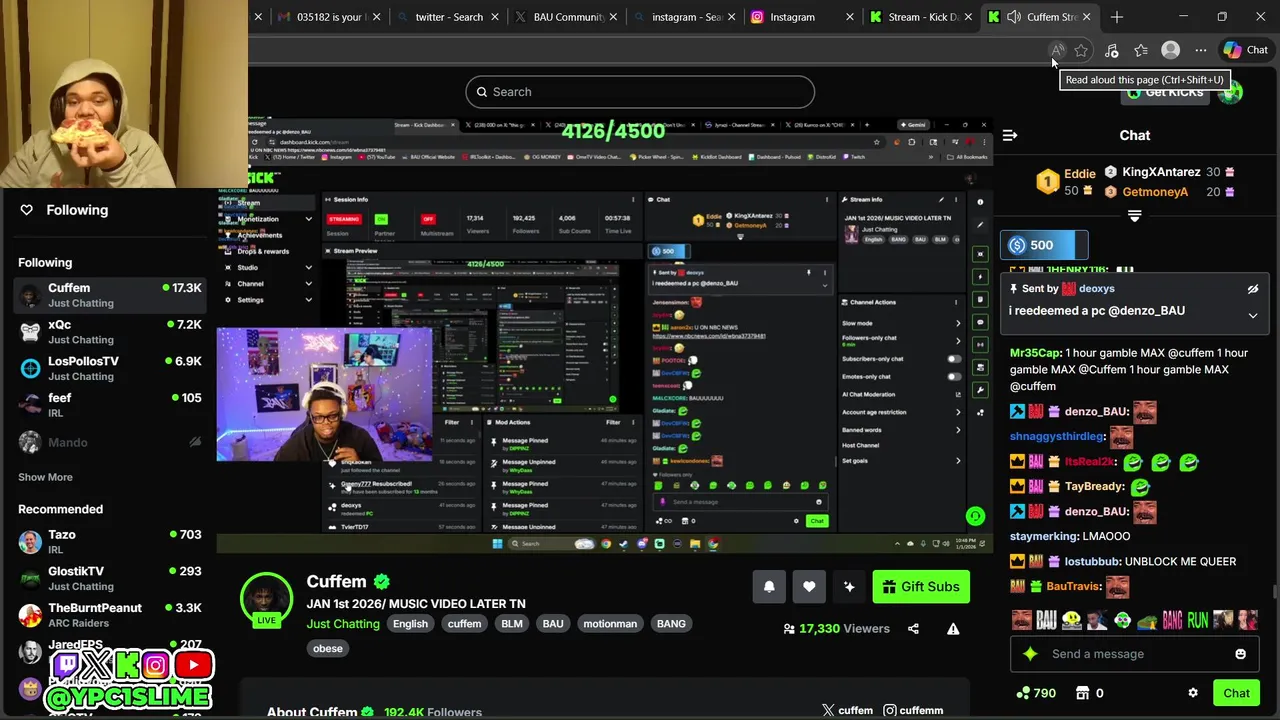Screen dimensions: 1280x720
Task: Open LosPollosTV channel in sidebar
Action: pos(110,368)
